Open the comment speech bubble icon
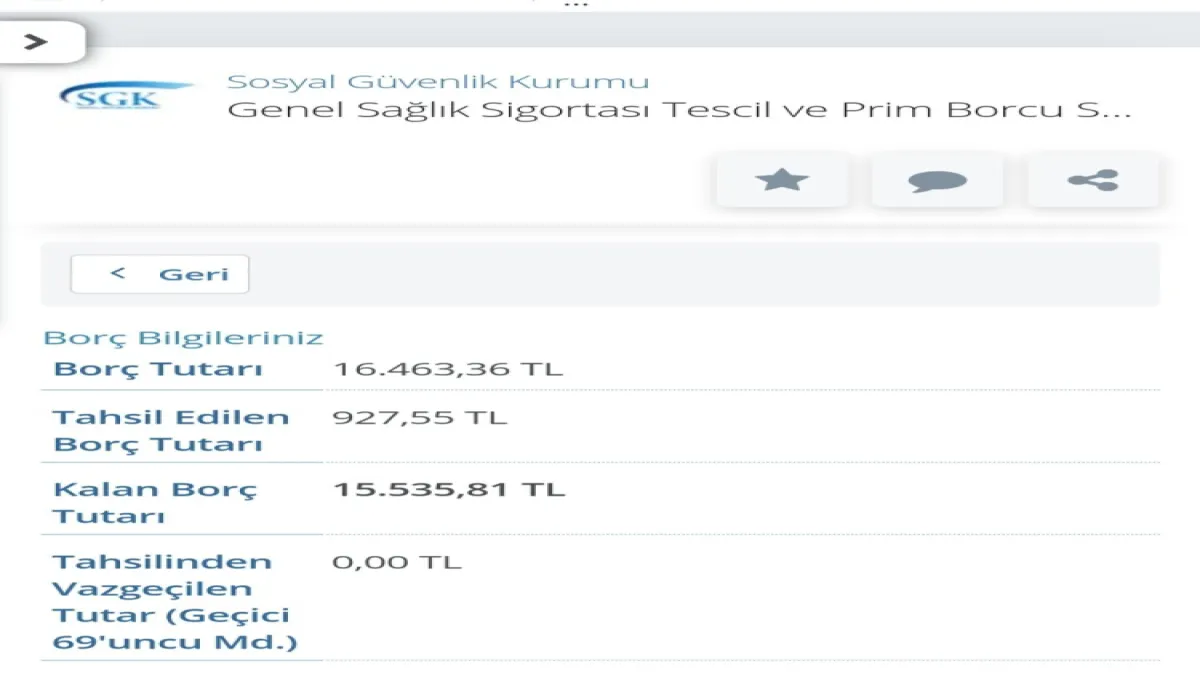The width and height of the screenshot is (1200, 675). pos(937,180)
